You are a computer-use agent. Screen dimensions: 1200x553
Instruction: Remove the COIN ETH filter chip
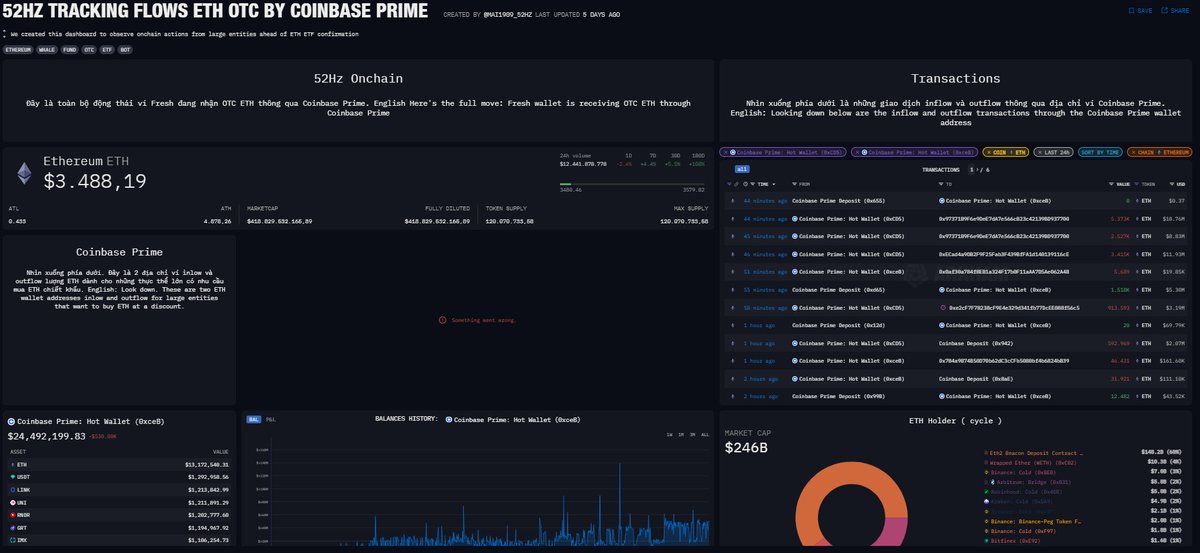[988, 152]
